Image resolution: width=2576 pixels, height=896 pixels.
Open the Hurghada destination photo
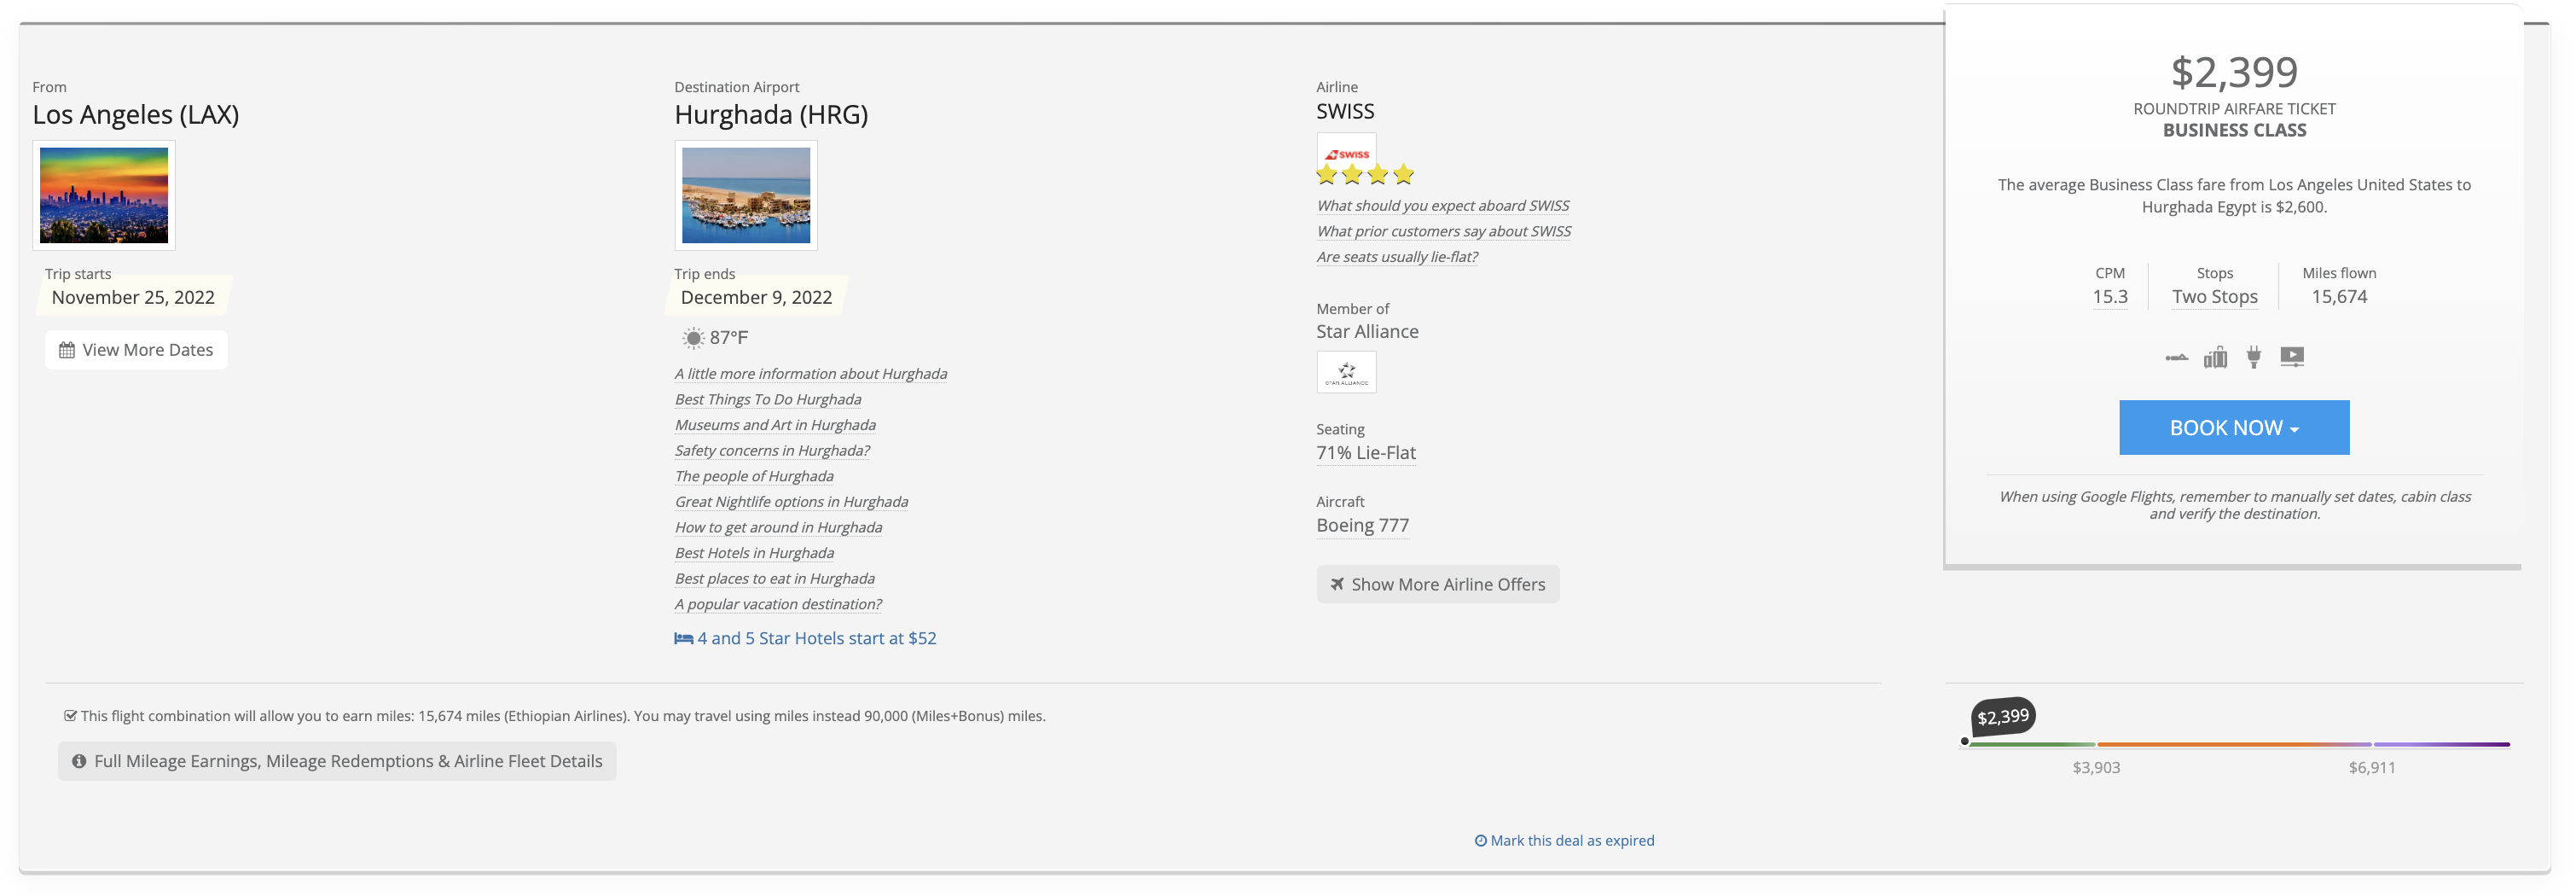(746, 195)
